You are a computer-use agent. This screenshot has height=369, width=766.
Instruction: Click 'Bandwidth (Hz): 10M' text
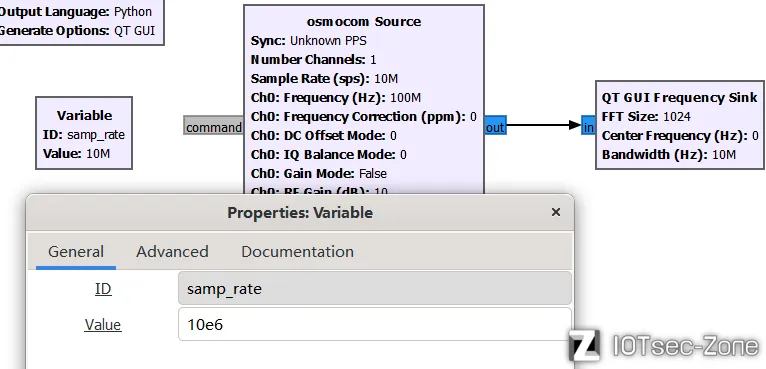click(x=668, y=154)
